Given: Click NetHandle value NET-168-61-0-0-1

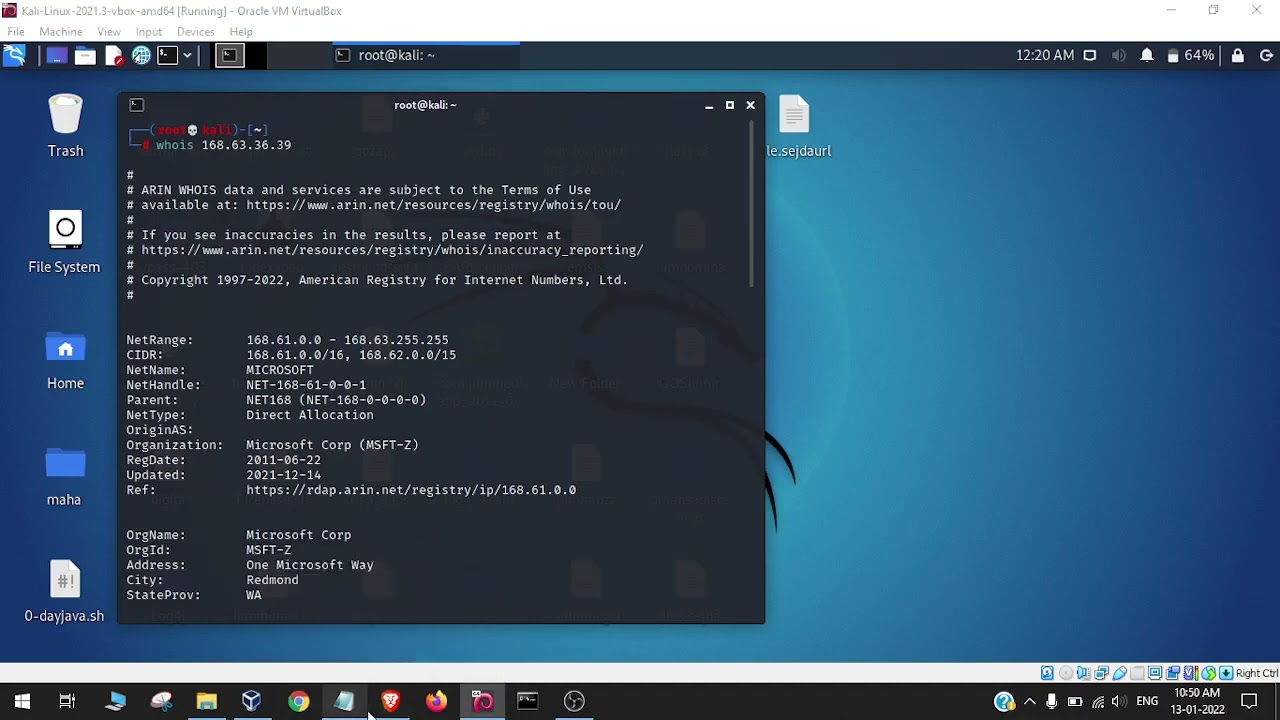Looking at the screenshot, I should pyautogui.click(x=306, y=385).
